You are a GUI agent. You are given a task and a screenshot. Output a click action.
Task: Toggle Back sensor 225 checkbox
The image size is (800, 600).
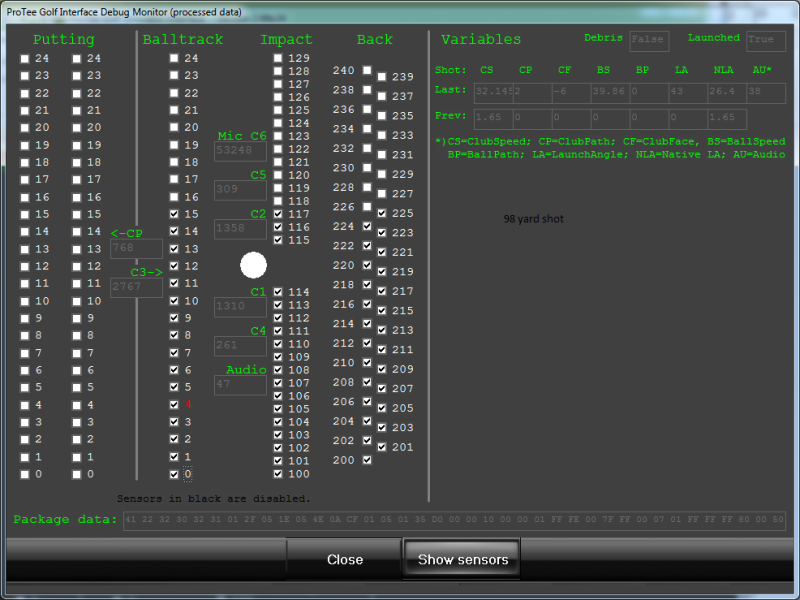382,214
